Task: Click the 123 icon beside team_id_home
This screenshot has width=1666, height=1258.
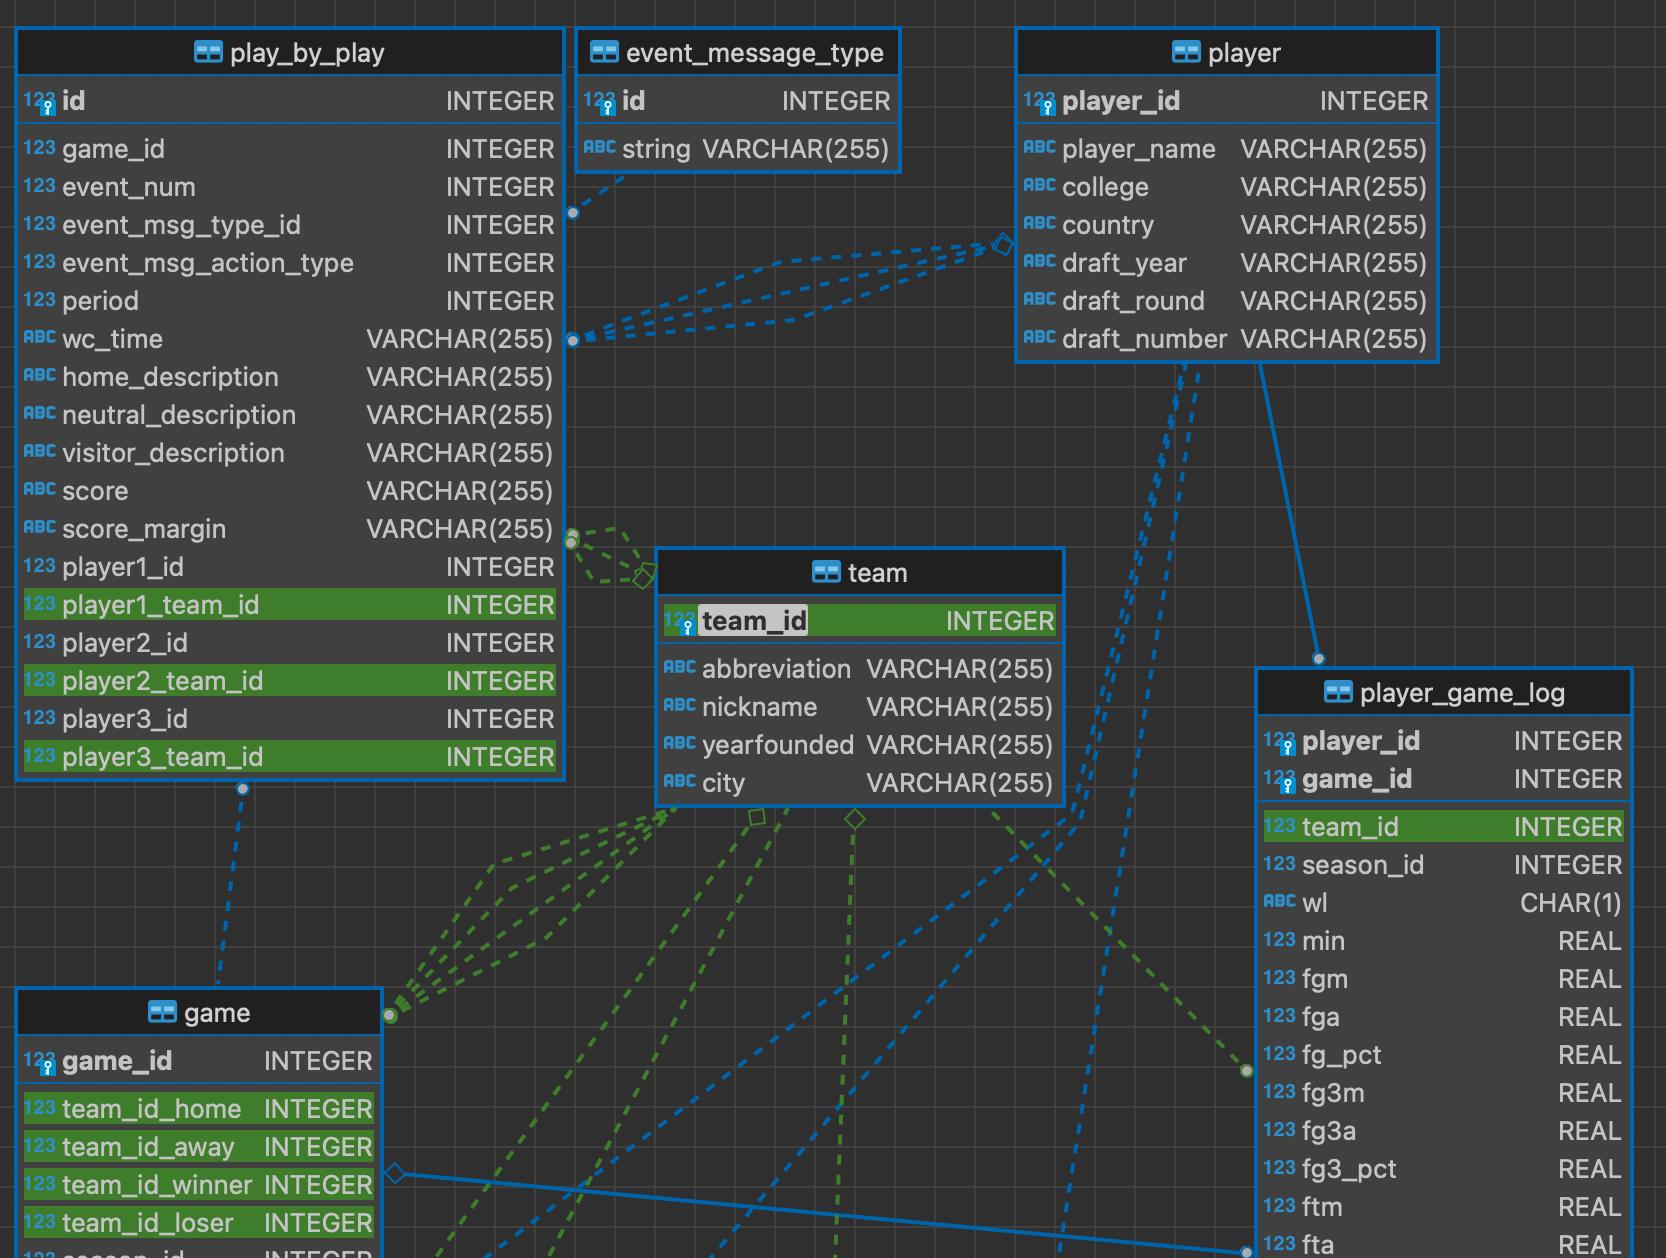Action: 40,1108
